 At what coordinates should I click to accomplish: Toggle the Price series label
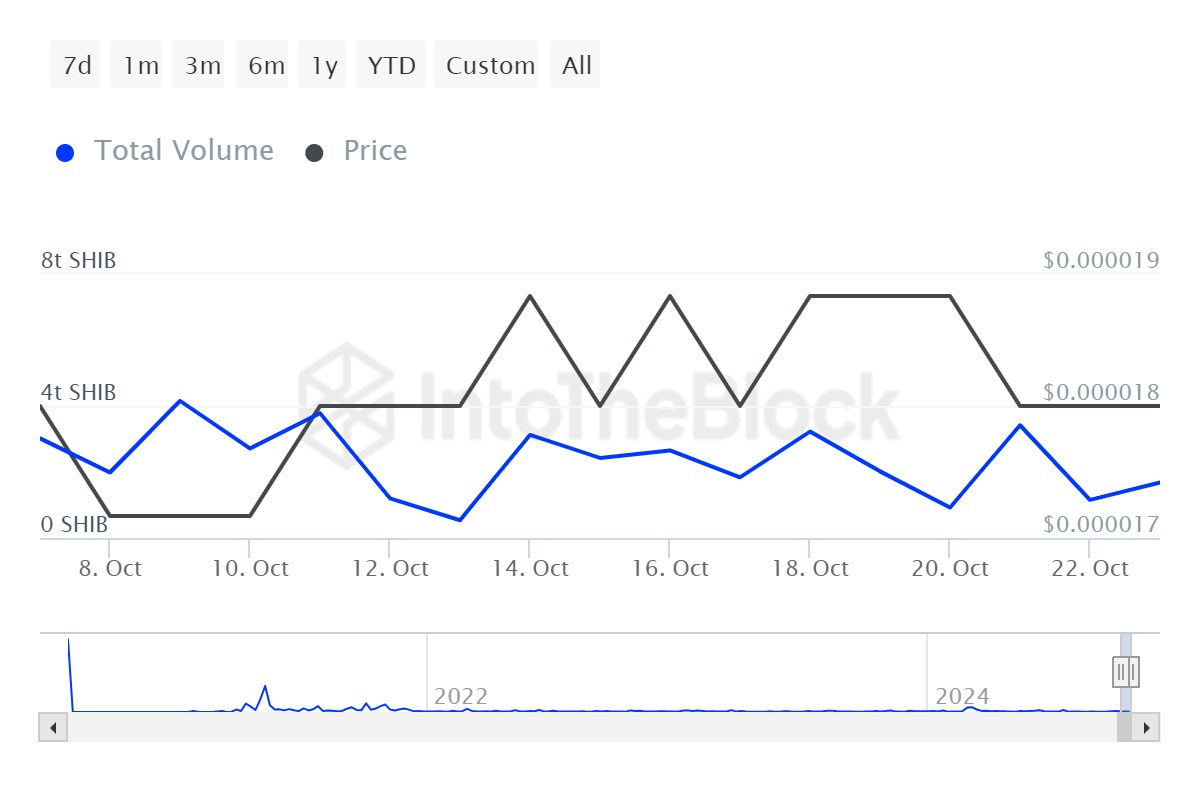(375, 151)
